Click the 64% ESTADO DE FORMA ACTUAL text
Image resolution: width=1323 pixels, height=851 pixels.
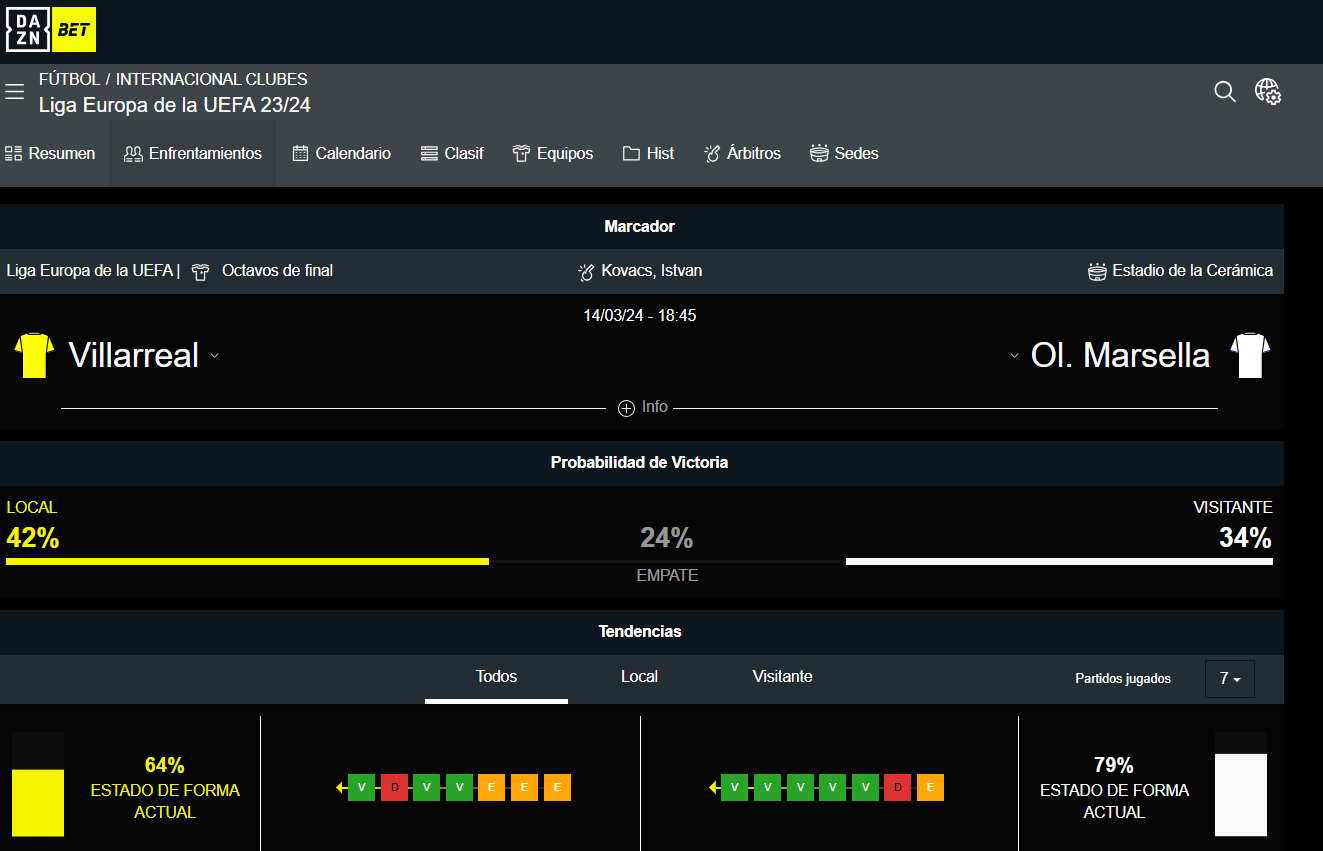[x=165, y=789]
